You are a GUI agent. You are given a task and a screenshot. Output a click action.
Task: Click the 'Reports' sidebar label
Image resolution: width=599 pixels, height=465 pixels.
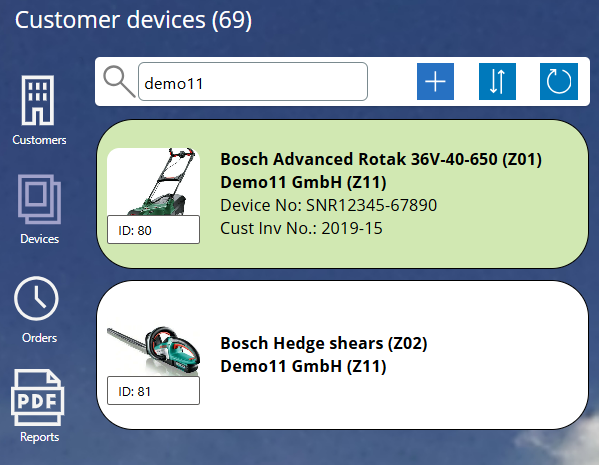[x=39, y=437]
